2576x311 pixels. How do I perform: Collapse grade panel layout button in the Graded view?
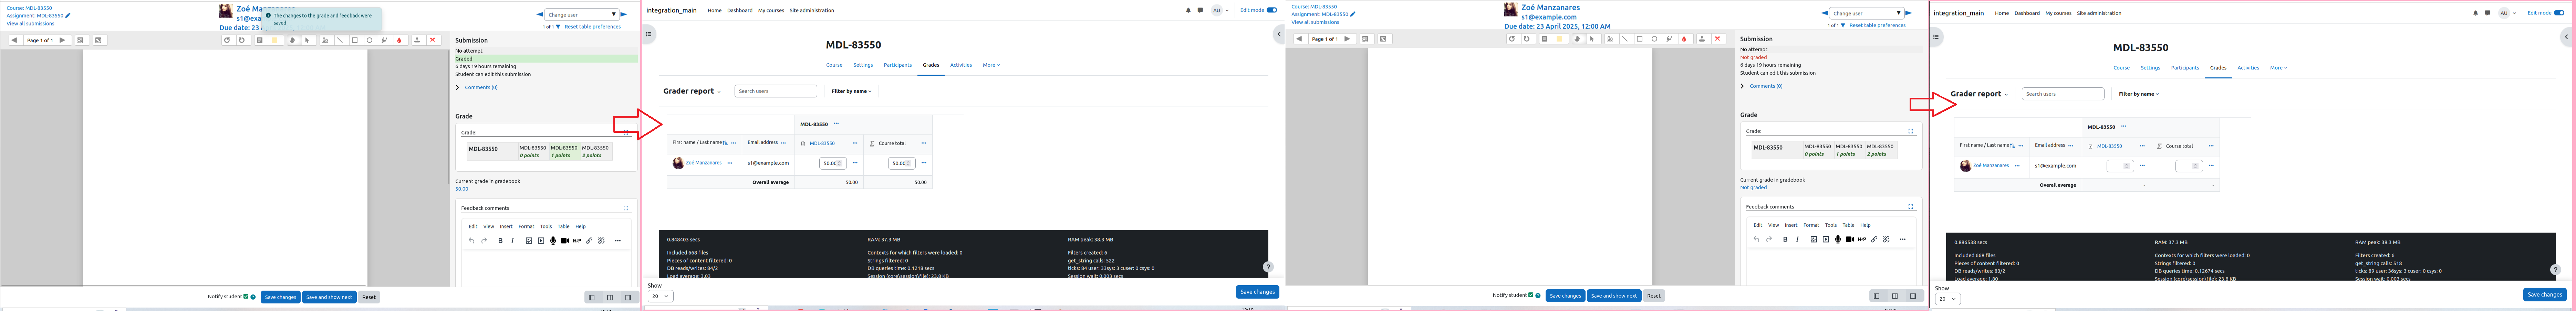pos(628,297)
